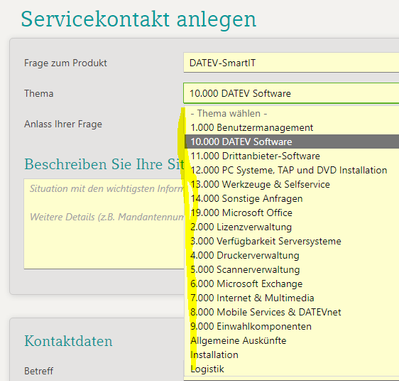The width and height of the screenshot is (399, 381).
Task: Choose 1.000 Benutzermanagement from the list
Action: click(x=292, y=127)
